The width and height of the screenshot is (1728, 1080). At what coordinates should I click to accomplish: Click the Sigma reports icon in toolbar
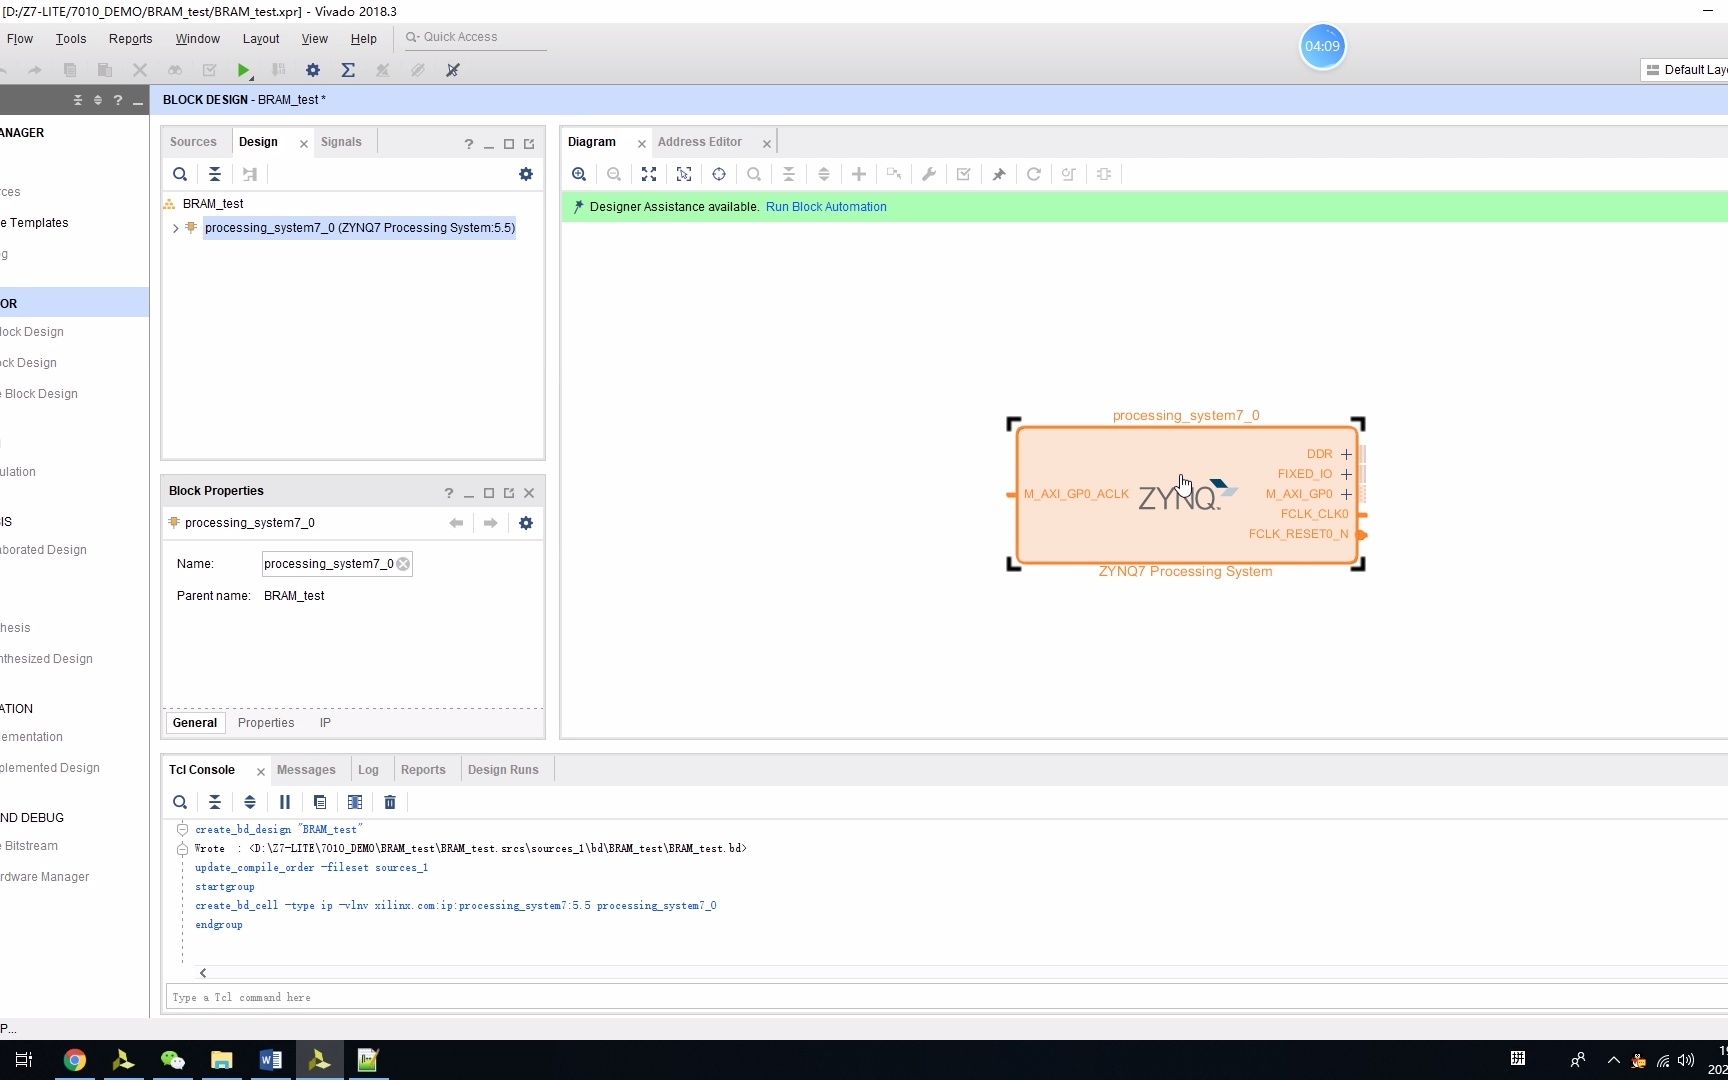348,70
